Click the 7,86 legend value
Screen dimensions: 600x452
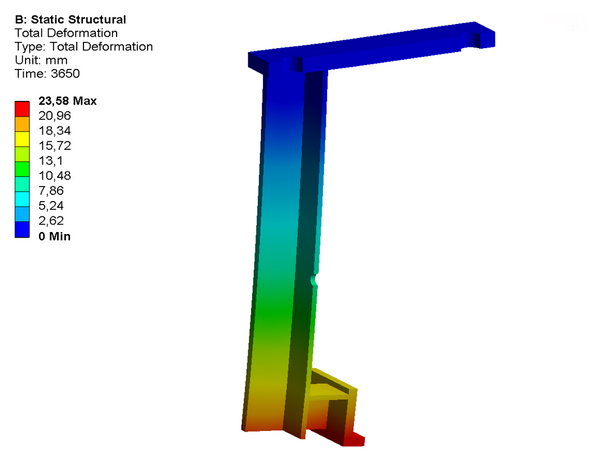(51, 191)
